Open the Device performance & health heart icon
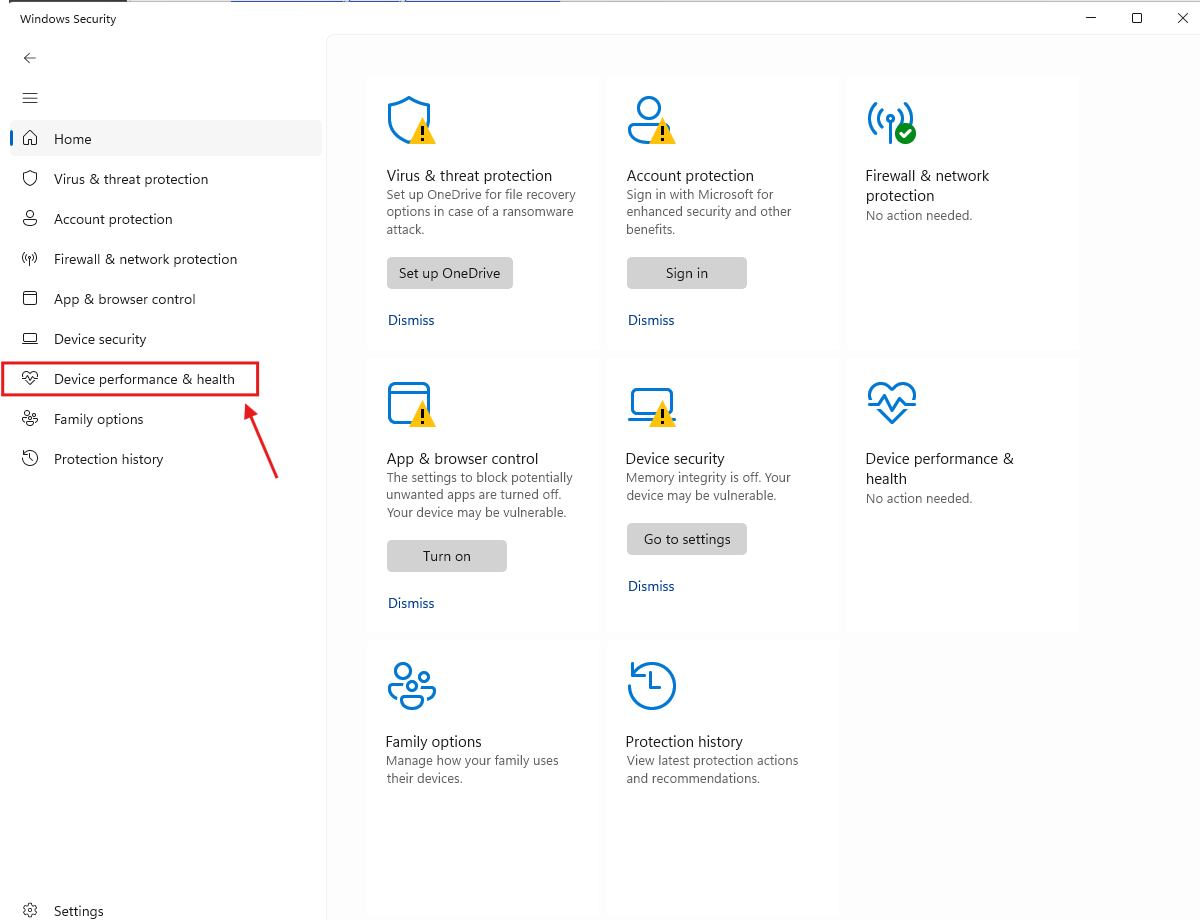Screen dimensions: 1200x920 (x=891, y=404)
